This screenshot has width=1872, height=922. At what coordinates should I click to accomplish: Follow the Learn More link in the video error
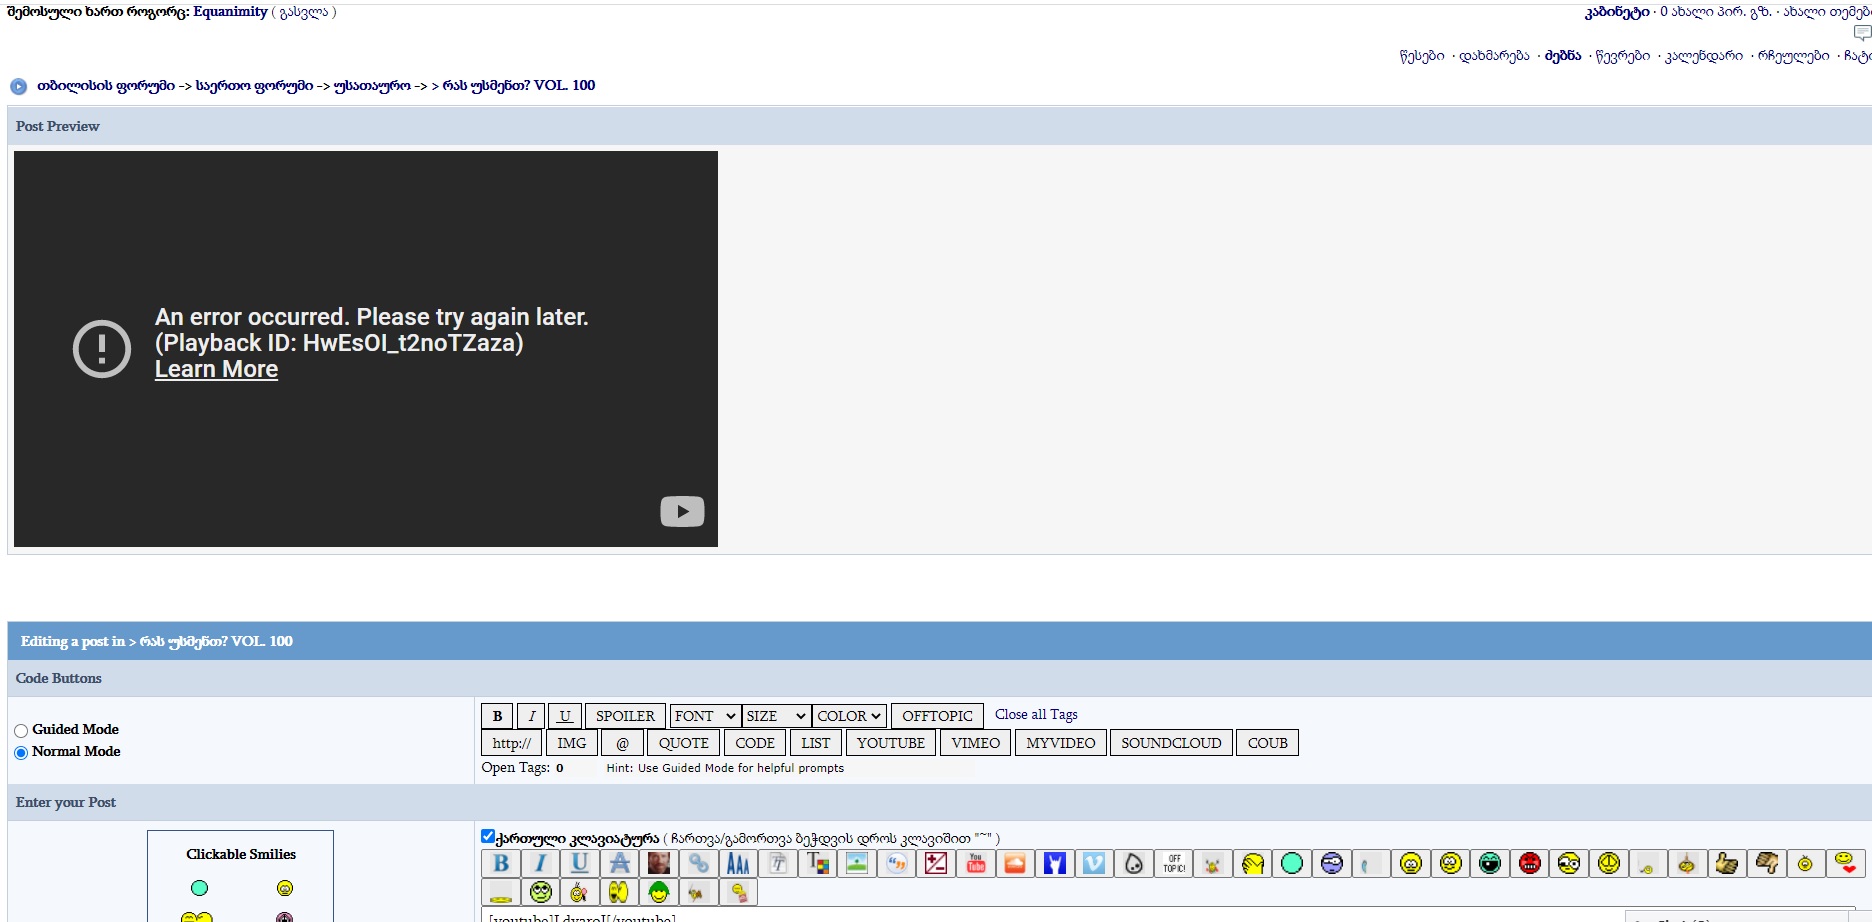[216, 370]
